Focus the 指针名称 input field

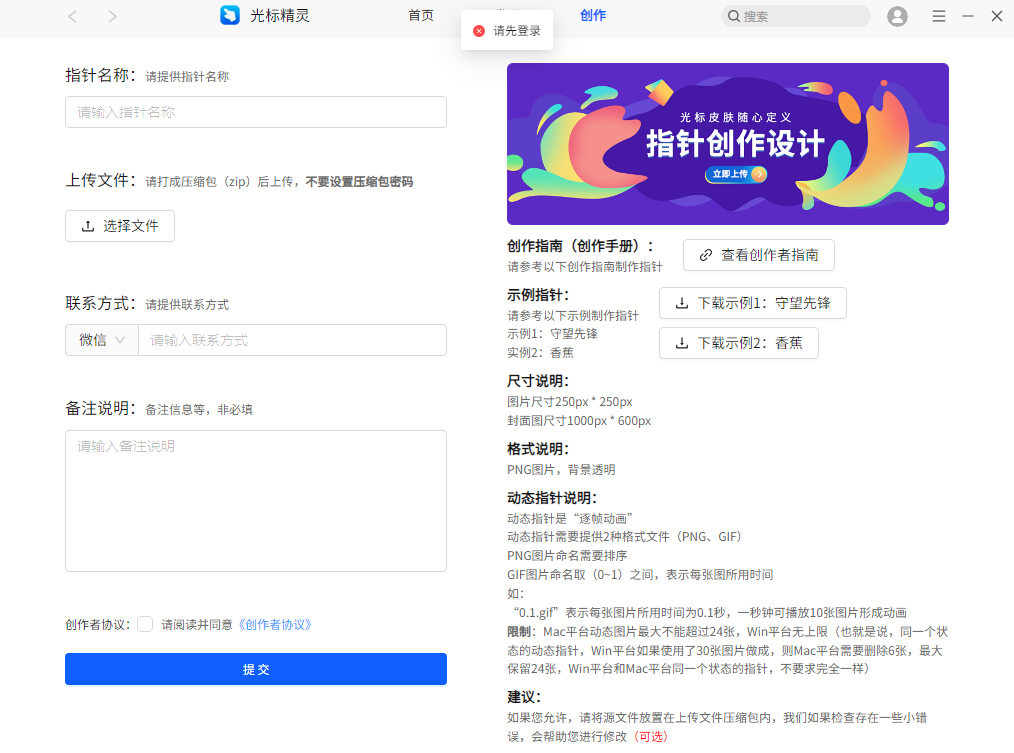pos(256,112)
